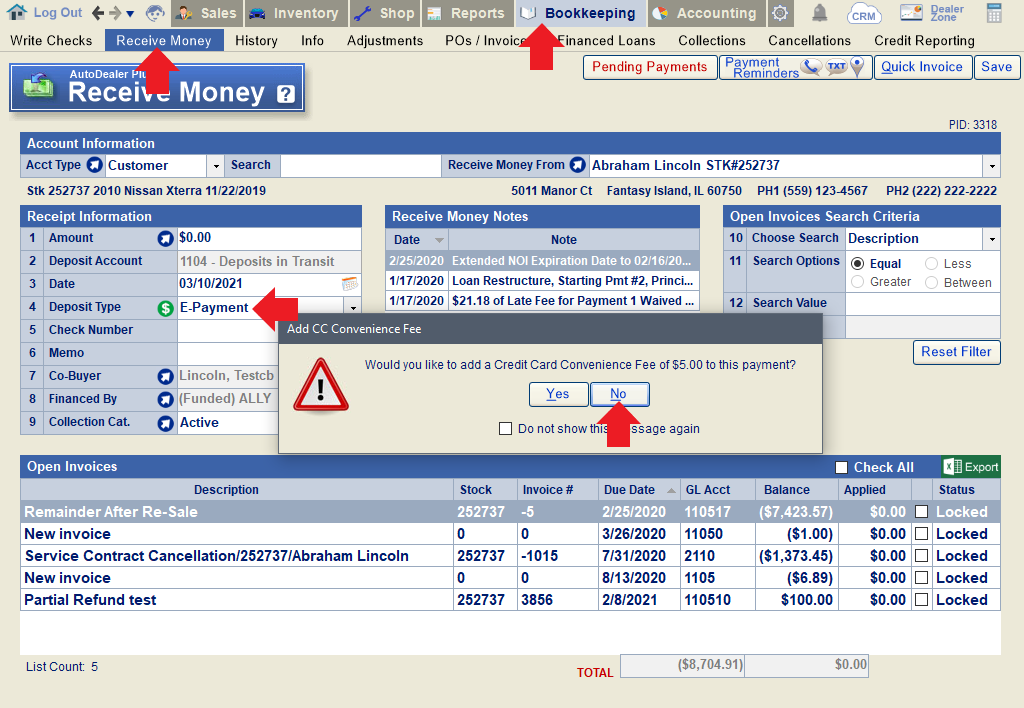This screenshot has width=1024, height=708.
Task: Select the 'Extended NOI Expiration Date' note
Action: (x=571, y=261)
